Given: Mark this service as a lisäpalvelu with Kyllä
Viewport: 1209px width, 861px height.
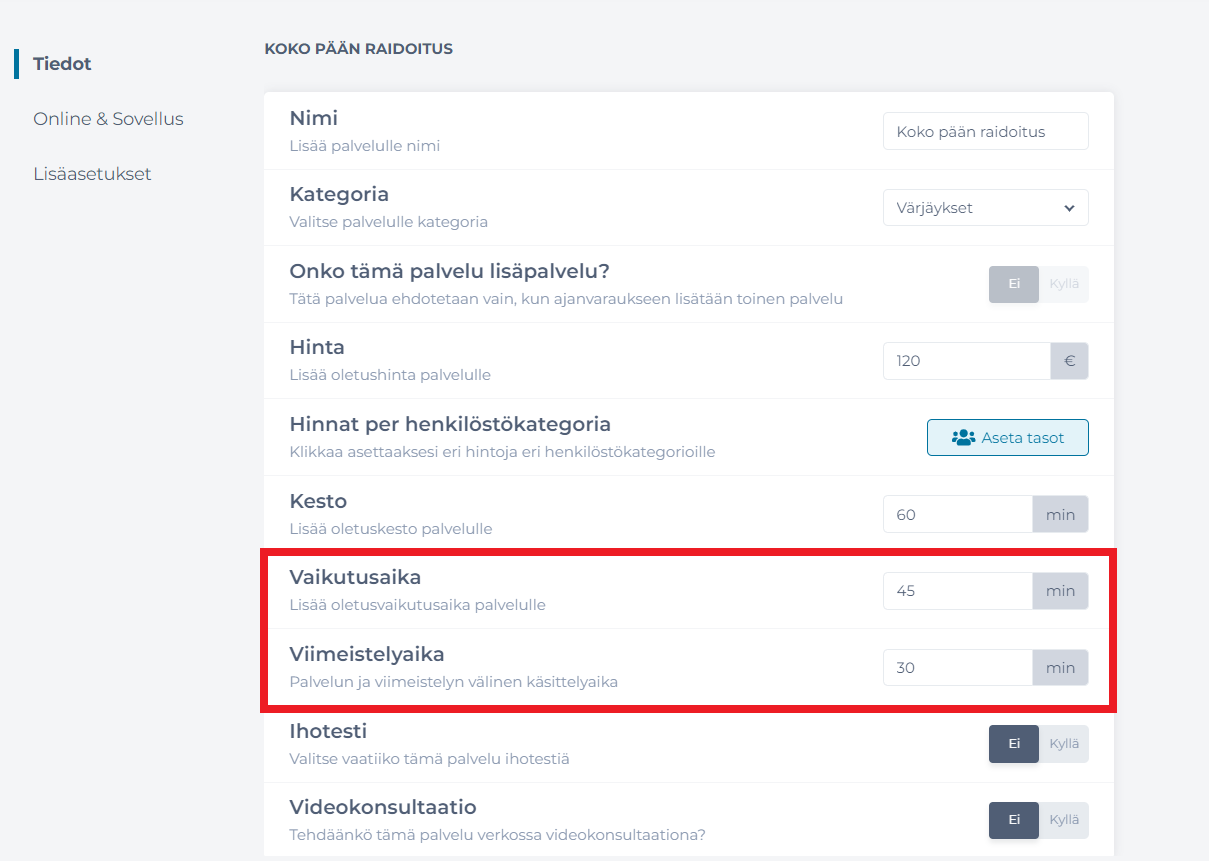Looking at the screenshot, I should coord(1063,284).
